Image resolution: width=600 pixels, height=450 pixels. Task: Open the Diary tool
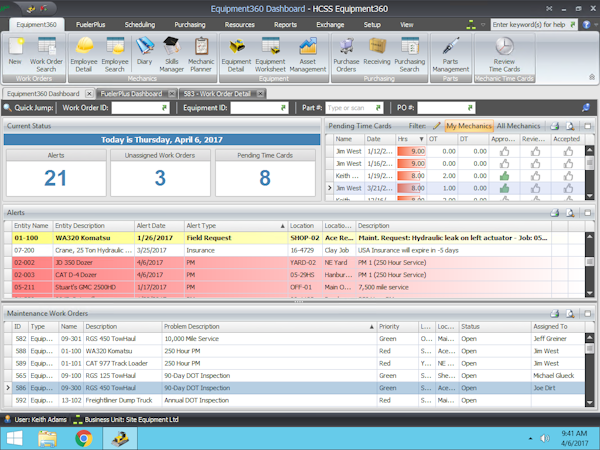[x=144, y=52]
